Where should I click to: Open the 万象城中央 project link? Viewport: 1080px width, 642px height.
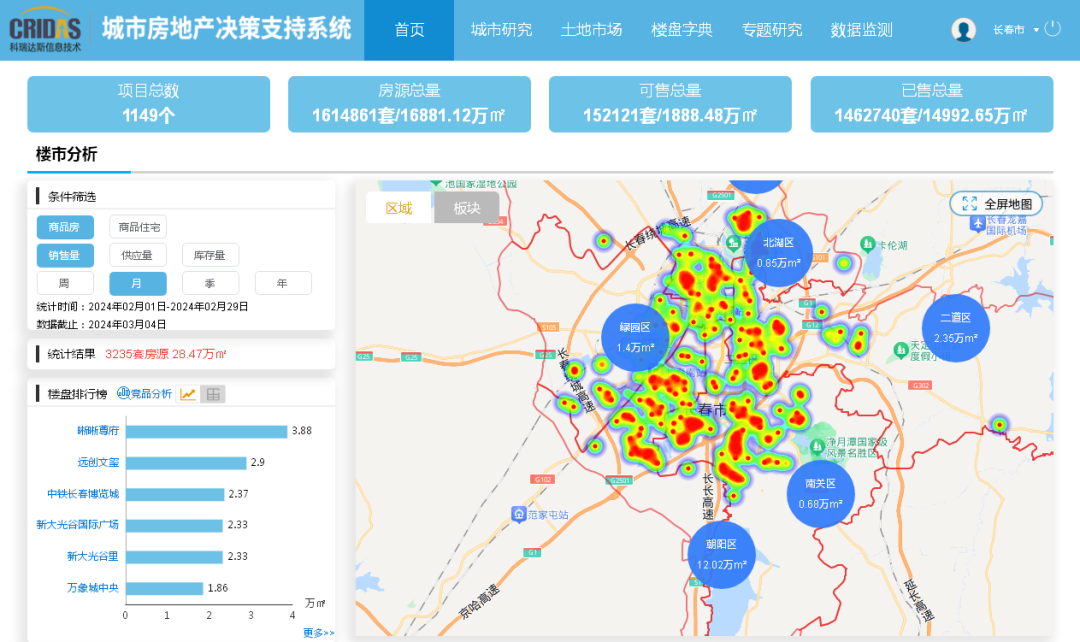coord(92,588)
